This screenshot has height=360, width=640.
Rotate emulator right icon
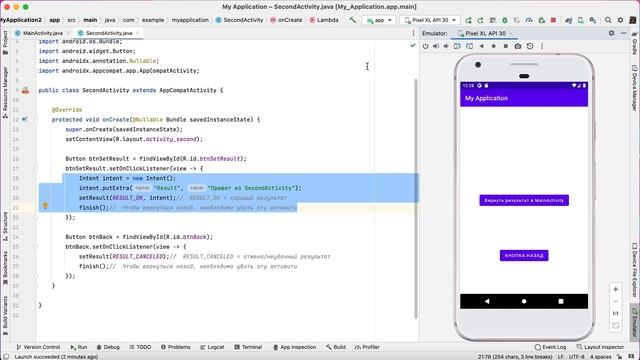(x=470, y=46)
